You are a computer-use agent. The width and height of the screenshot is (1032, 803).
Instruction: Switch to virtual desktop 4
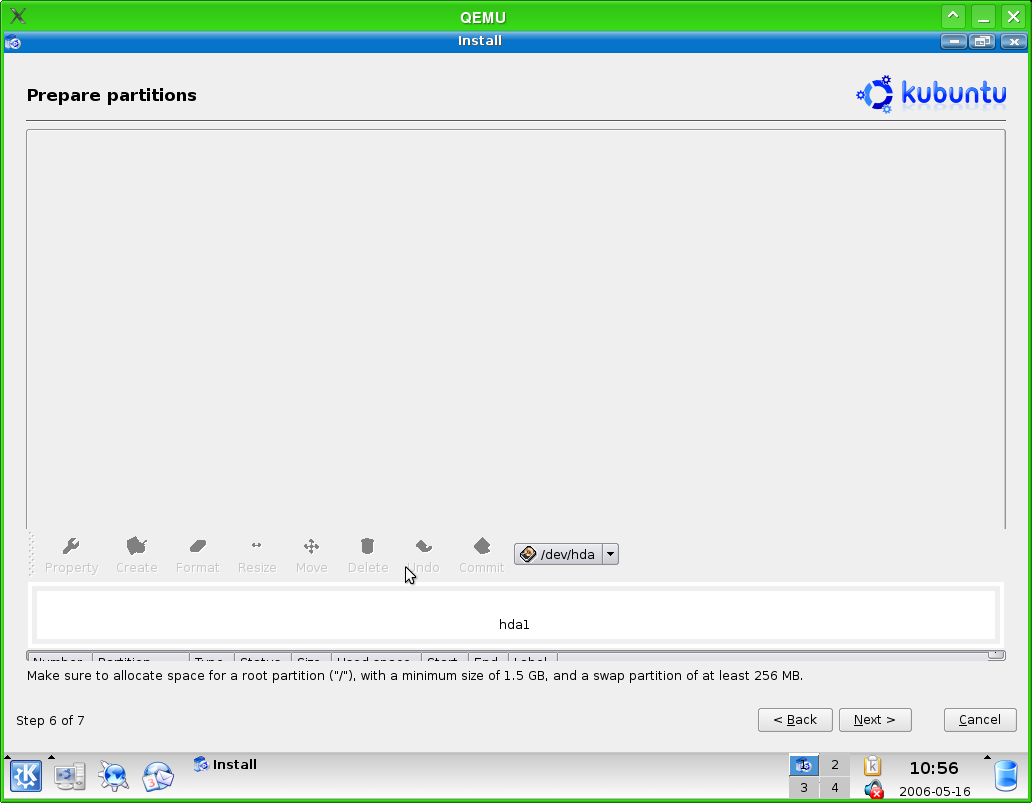(x=835, y=788)
